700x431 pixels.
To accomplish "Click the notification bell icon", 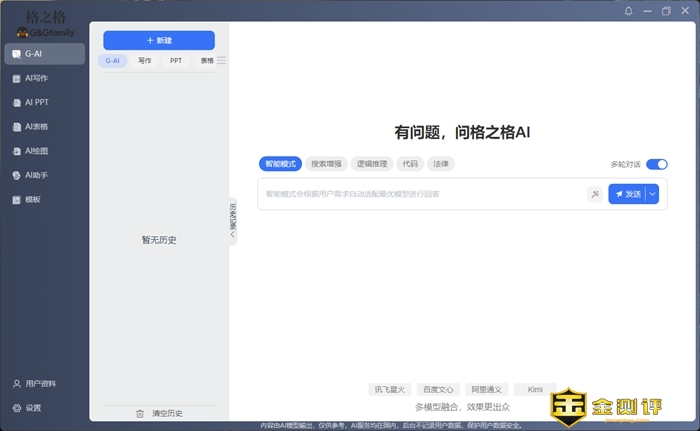I will 629,11.
